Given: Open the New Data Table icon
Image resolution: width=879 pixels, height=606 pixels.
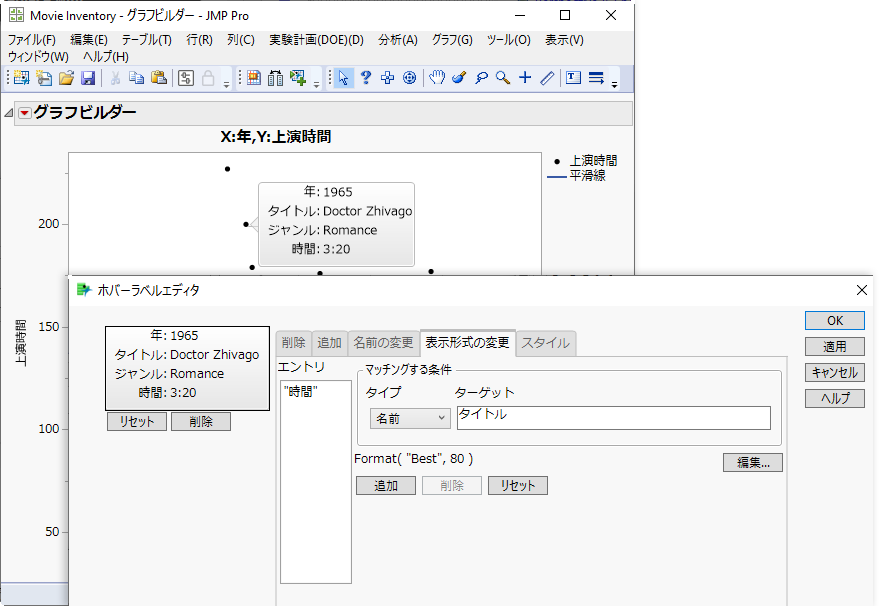Looking at the screenshot, I should tap(21, 78).
